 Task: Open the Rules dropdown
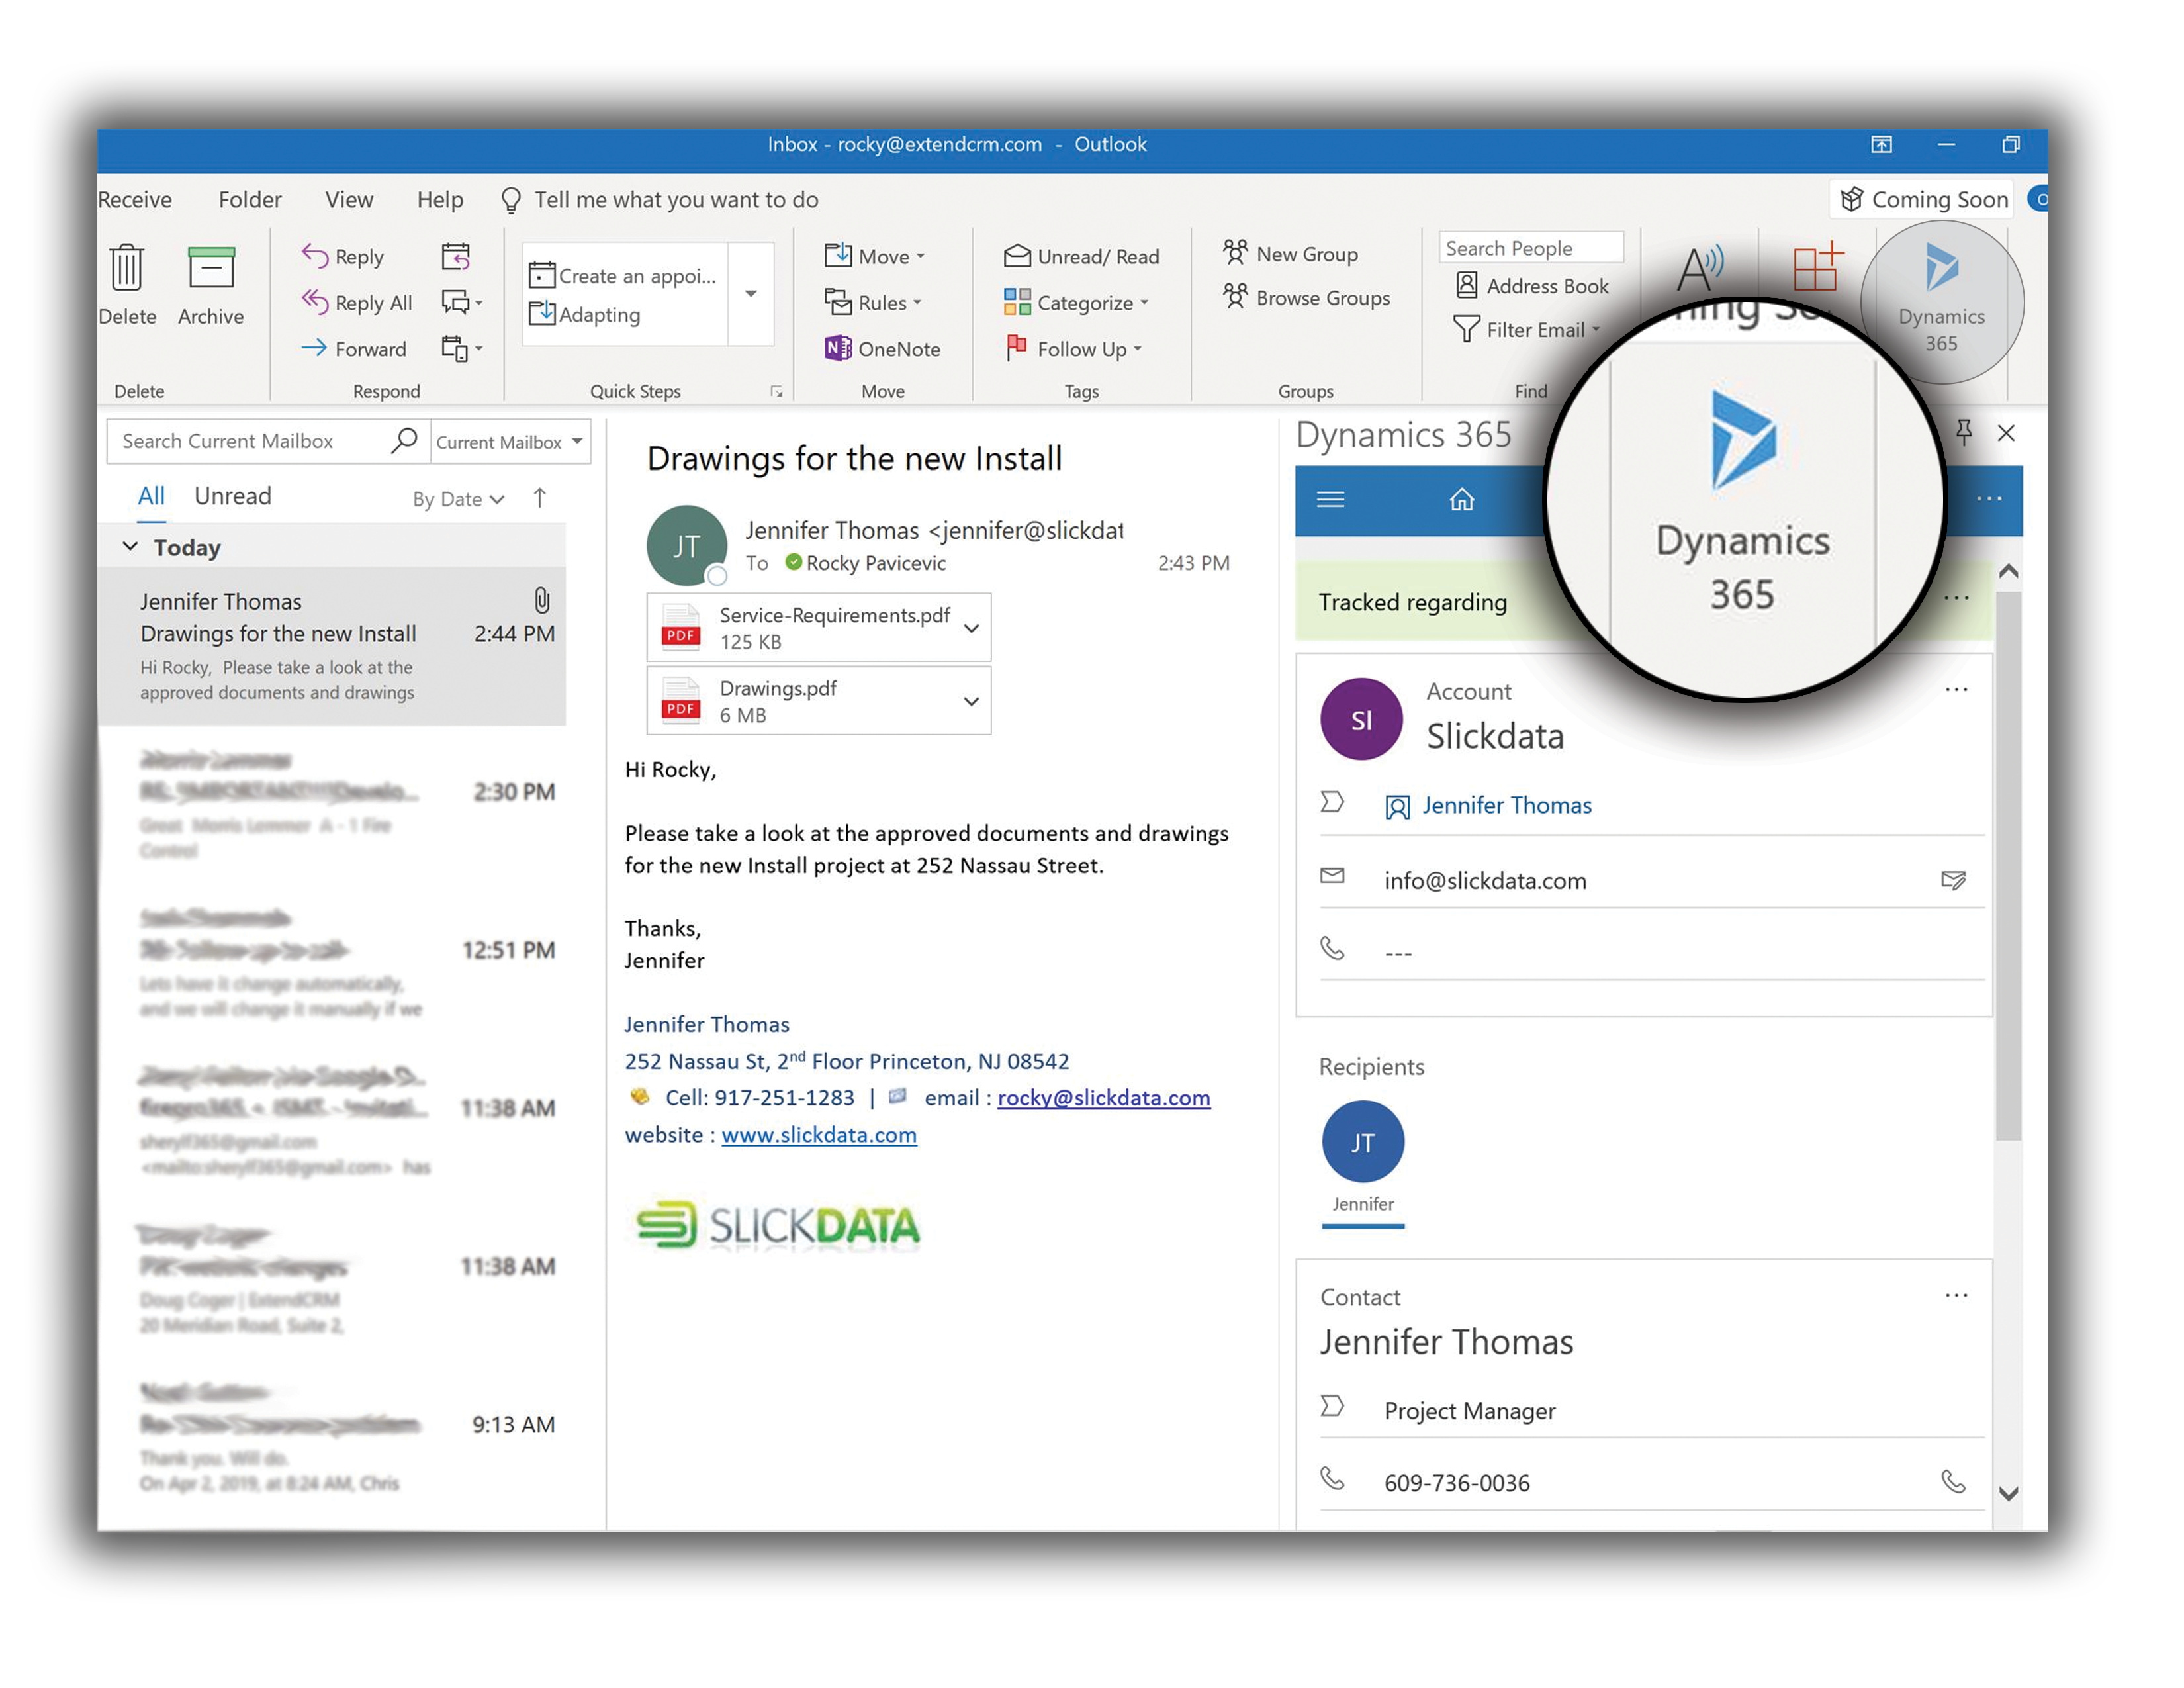[x=873, y=303]
